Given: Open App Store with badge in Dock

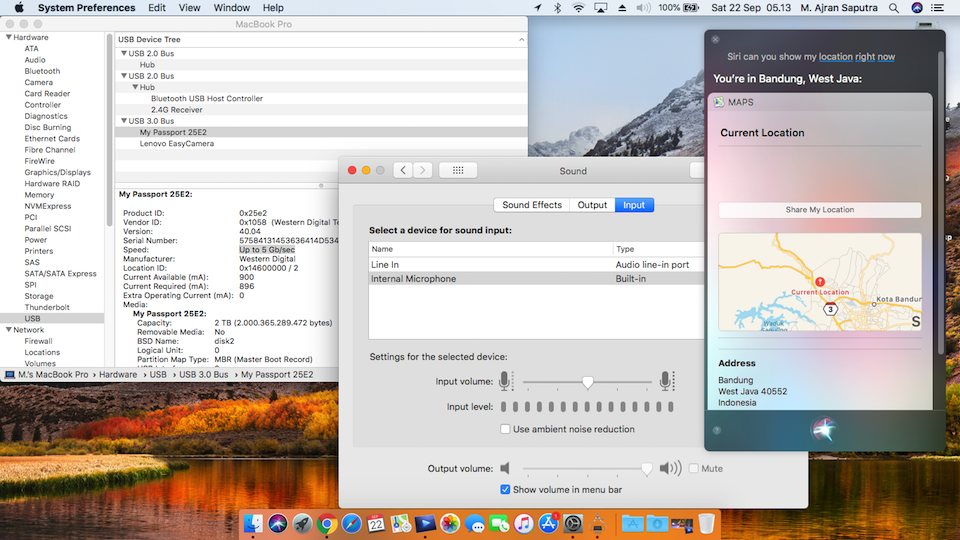Looking at the screenshot, I should (548, 524).
